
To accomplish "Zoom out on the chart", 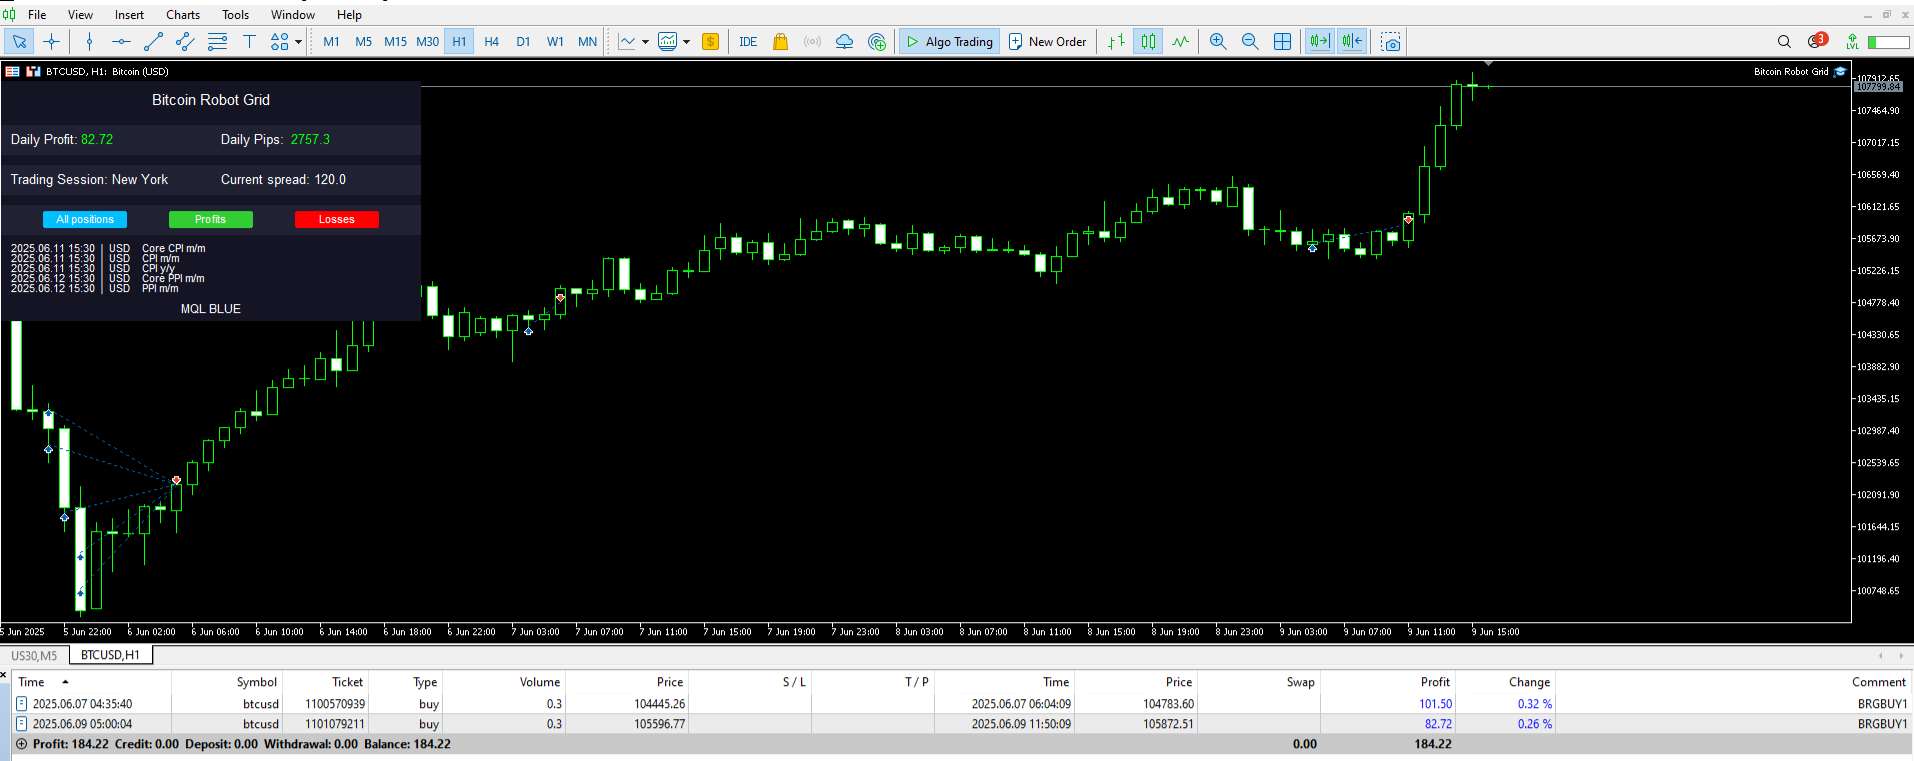I will [1250, 41].
